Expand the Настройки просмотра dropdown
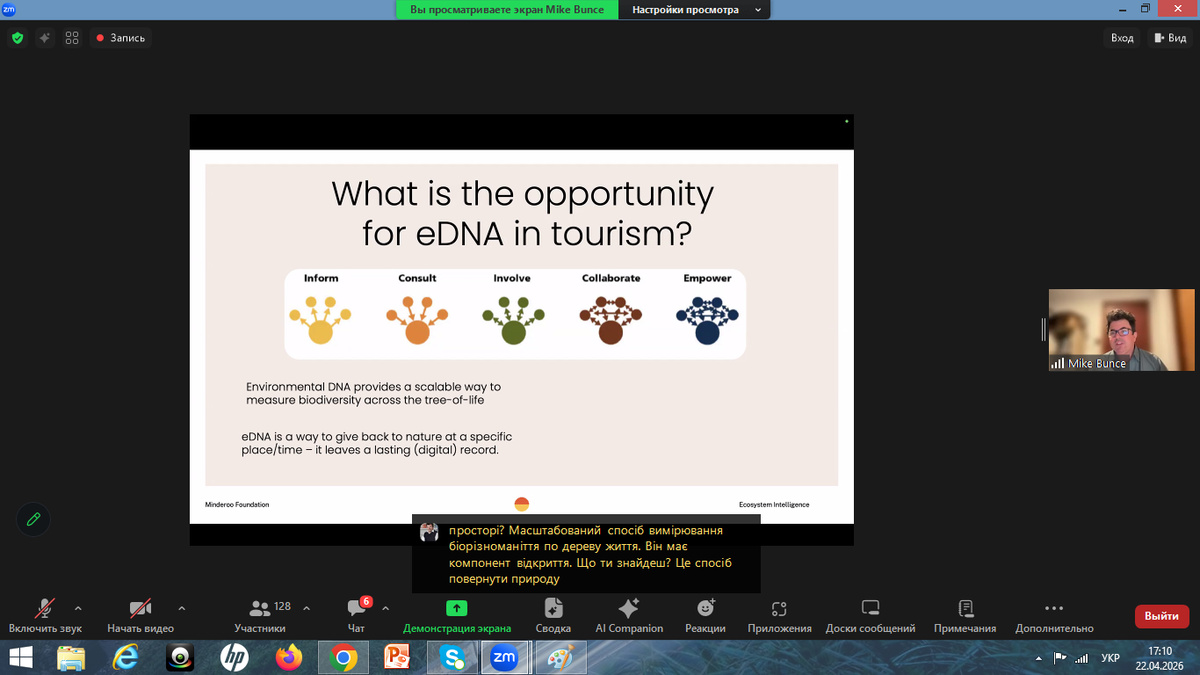 click(x=694, y=10)
